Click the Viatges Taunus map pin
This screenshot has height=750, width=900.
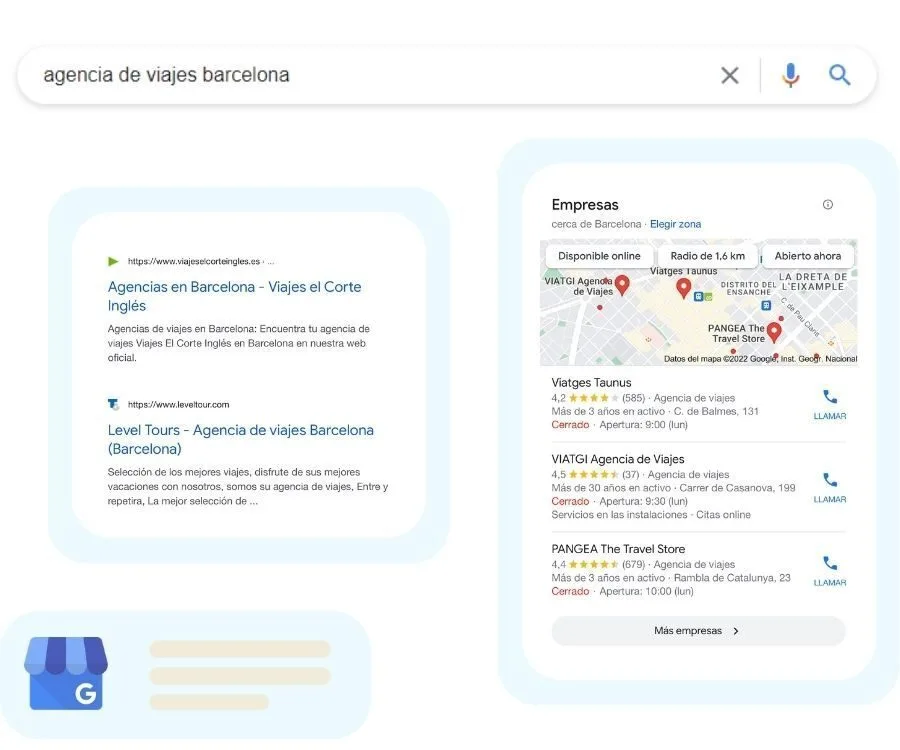pyautogui.click(x=683, y=287)
